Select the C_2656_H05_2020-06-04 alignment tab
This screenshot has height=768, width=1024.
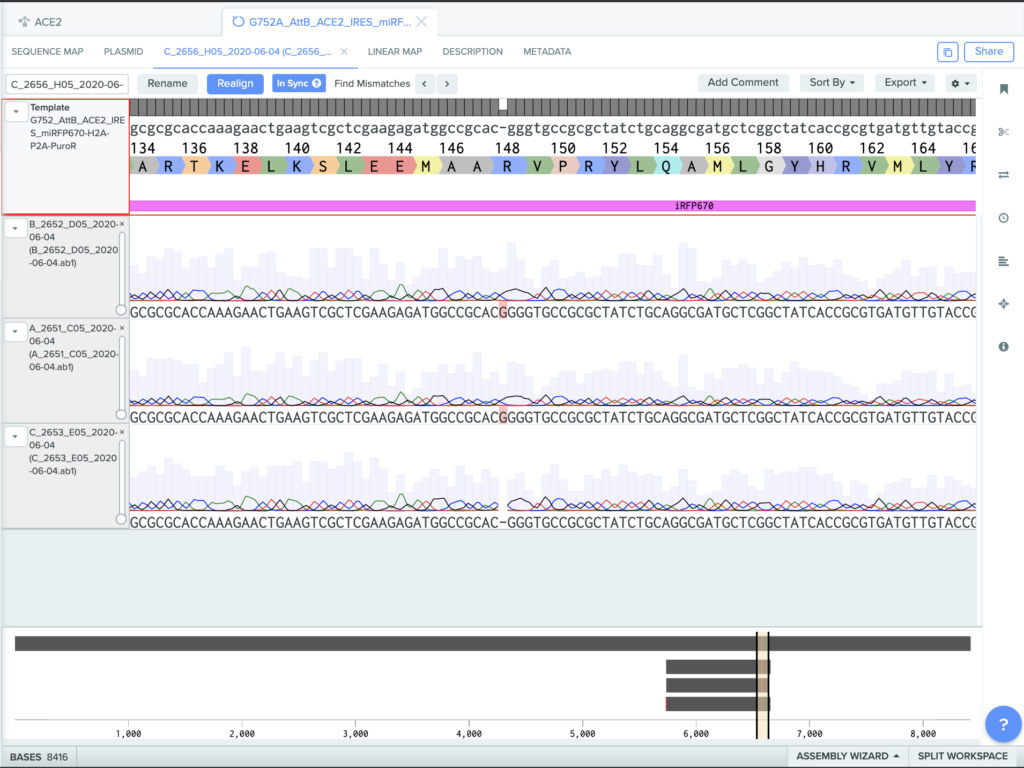coord(248,52)
